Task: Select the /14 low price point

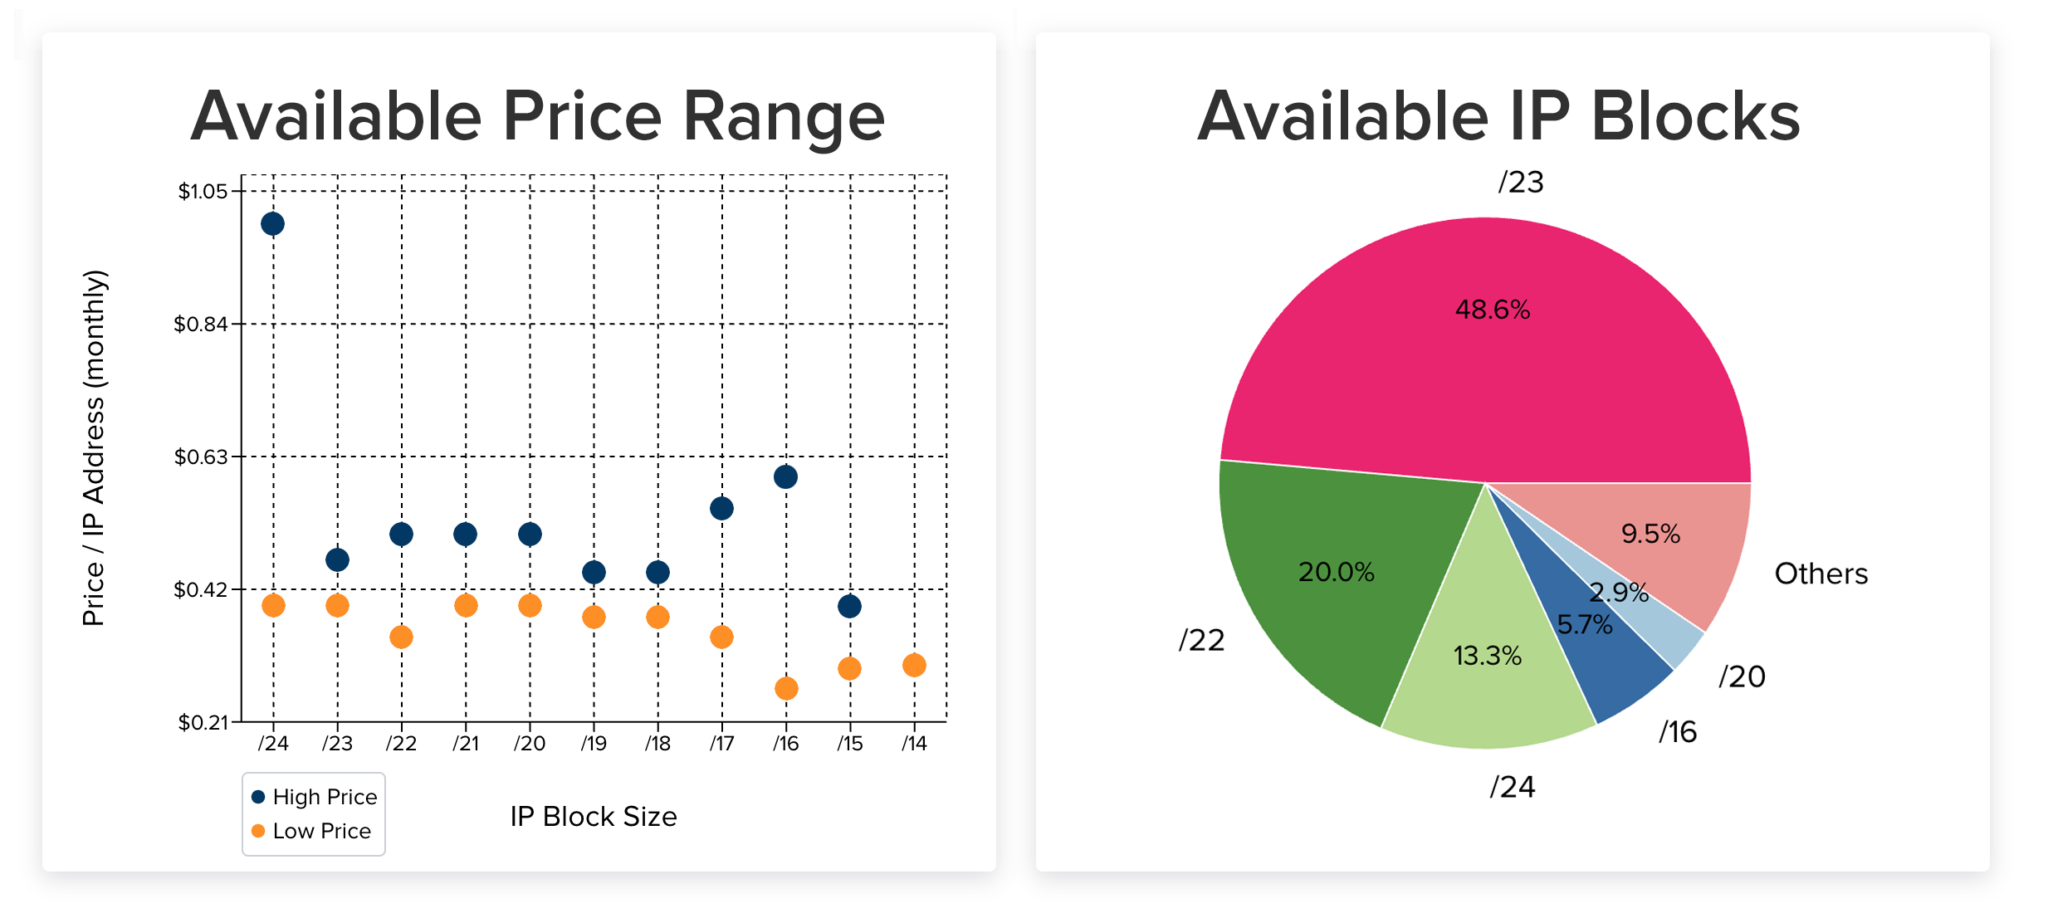Action: [x=914, y=665]
